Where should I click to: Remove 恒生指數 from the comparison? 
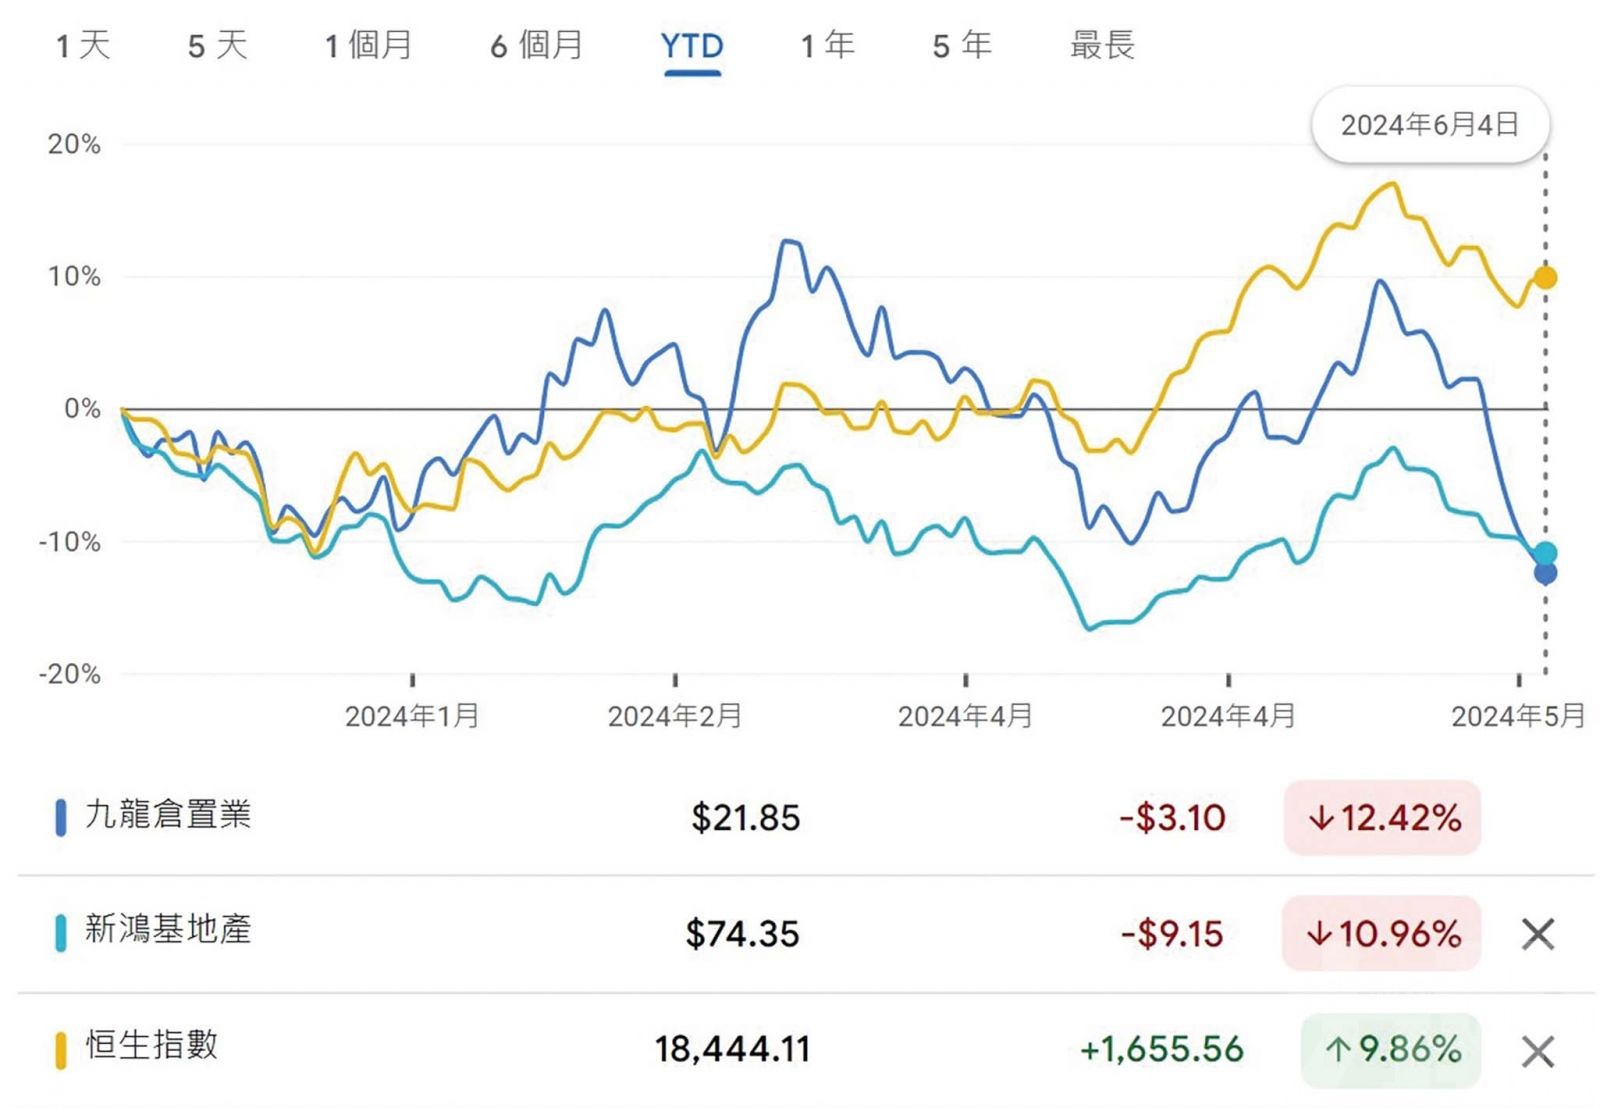point(1537,1051)
